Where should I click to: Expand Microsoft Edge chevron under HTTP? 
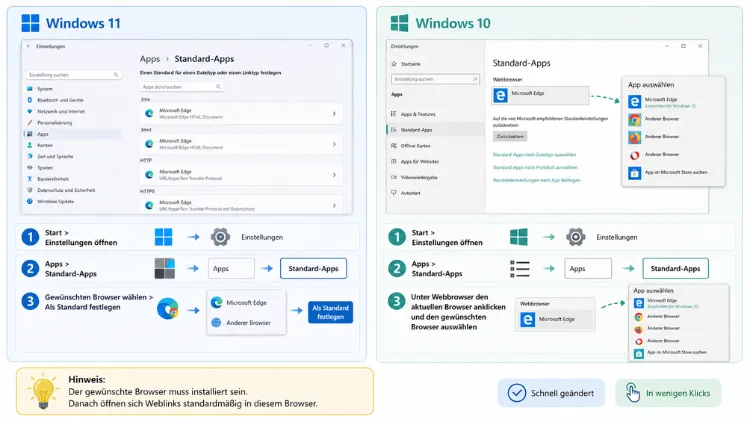click(334, 175)
